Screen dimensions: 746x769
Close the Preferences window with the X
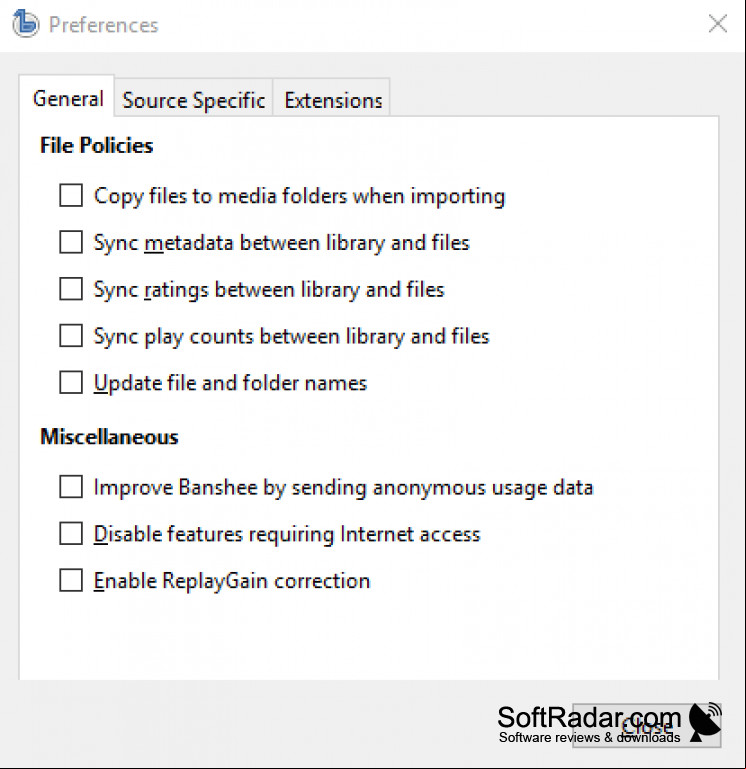pyautogui.click(x=718, y=24)
